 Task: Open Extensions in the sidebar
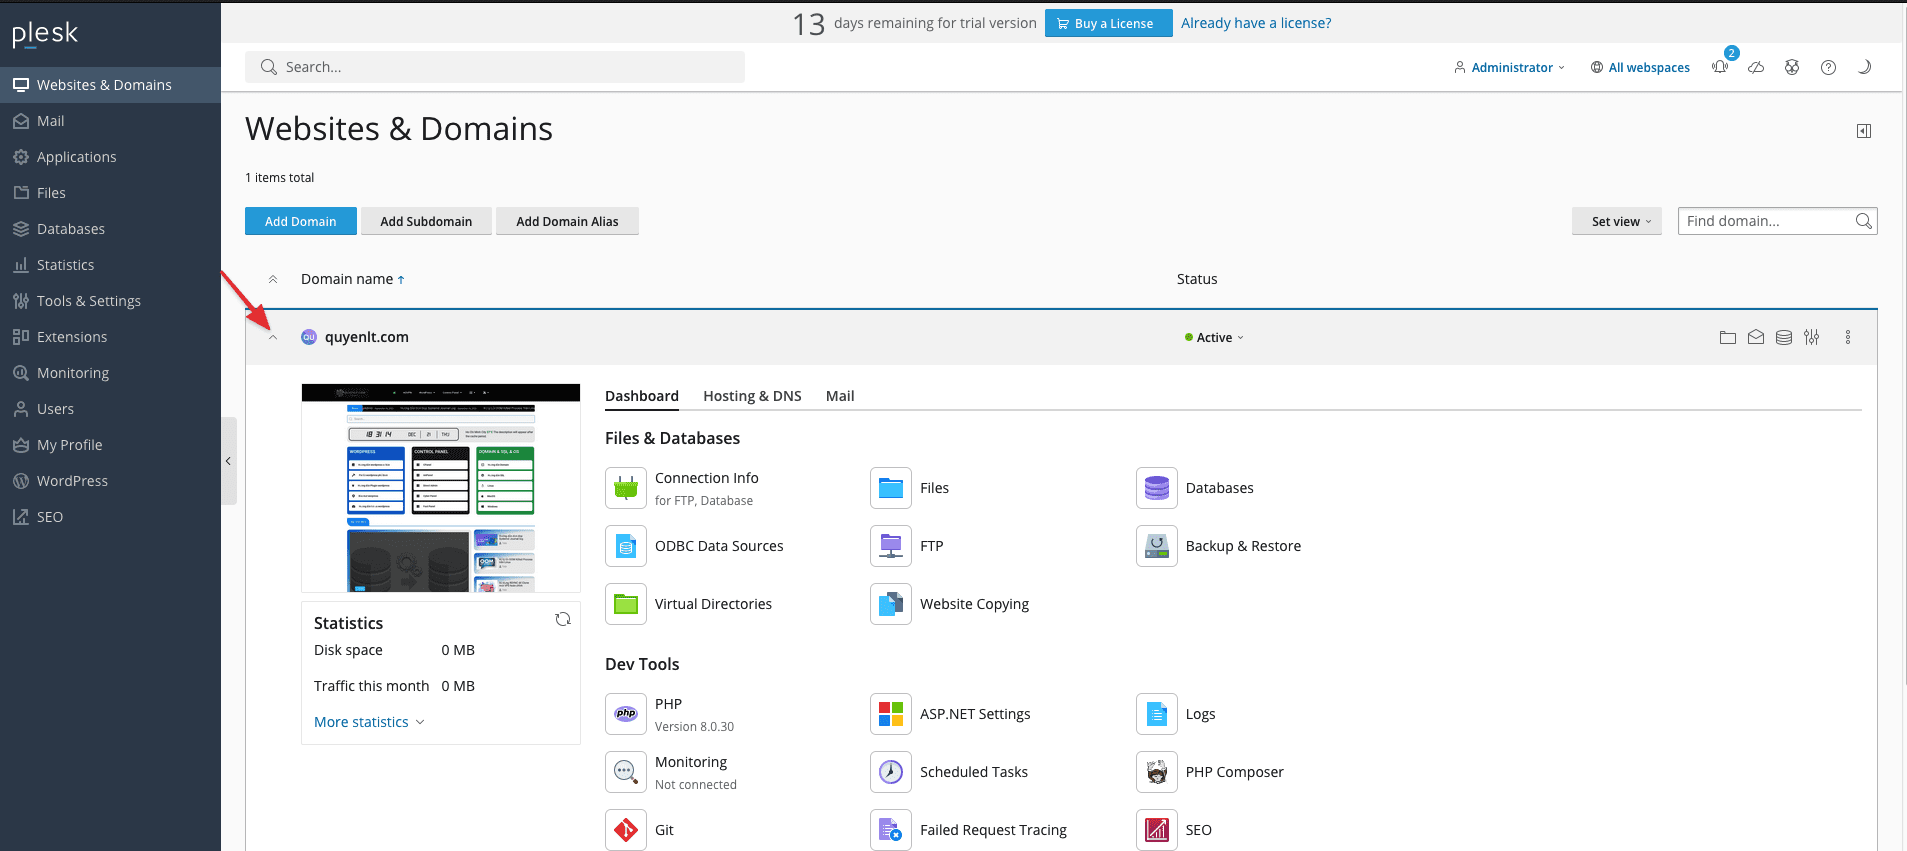click(110, 337)
